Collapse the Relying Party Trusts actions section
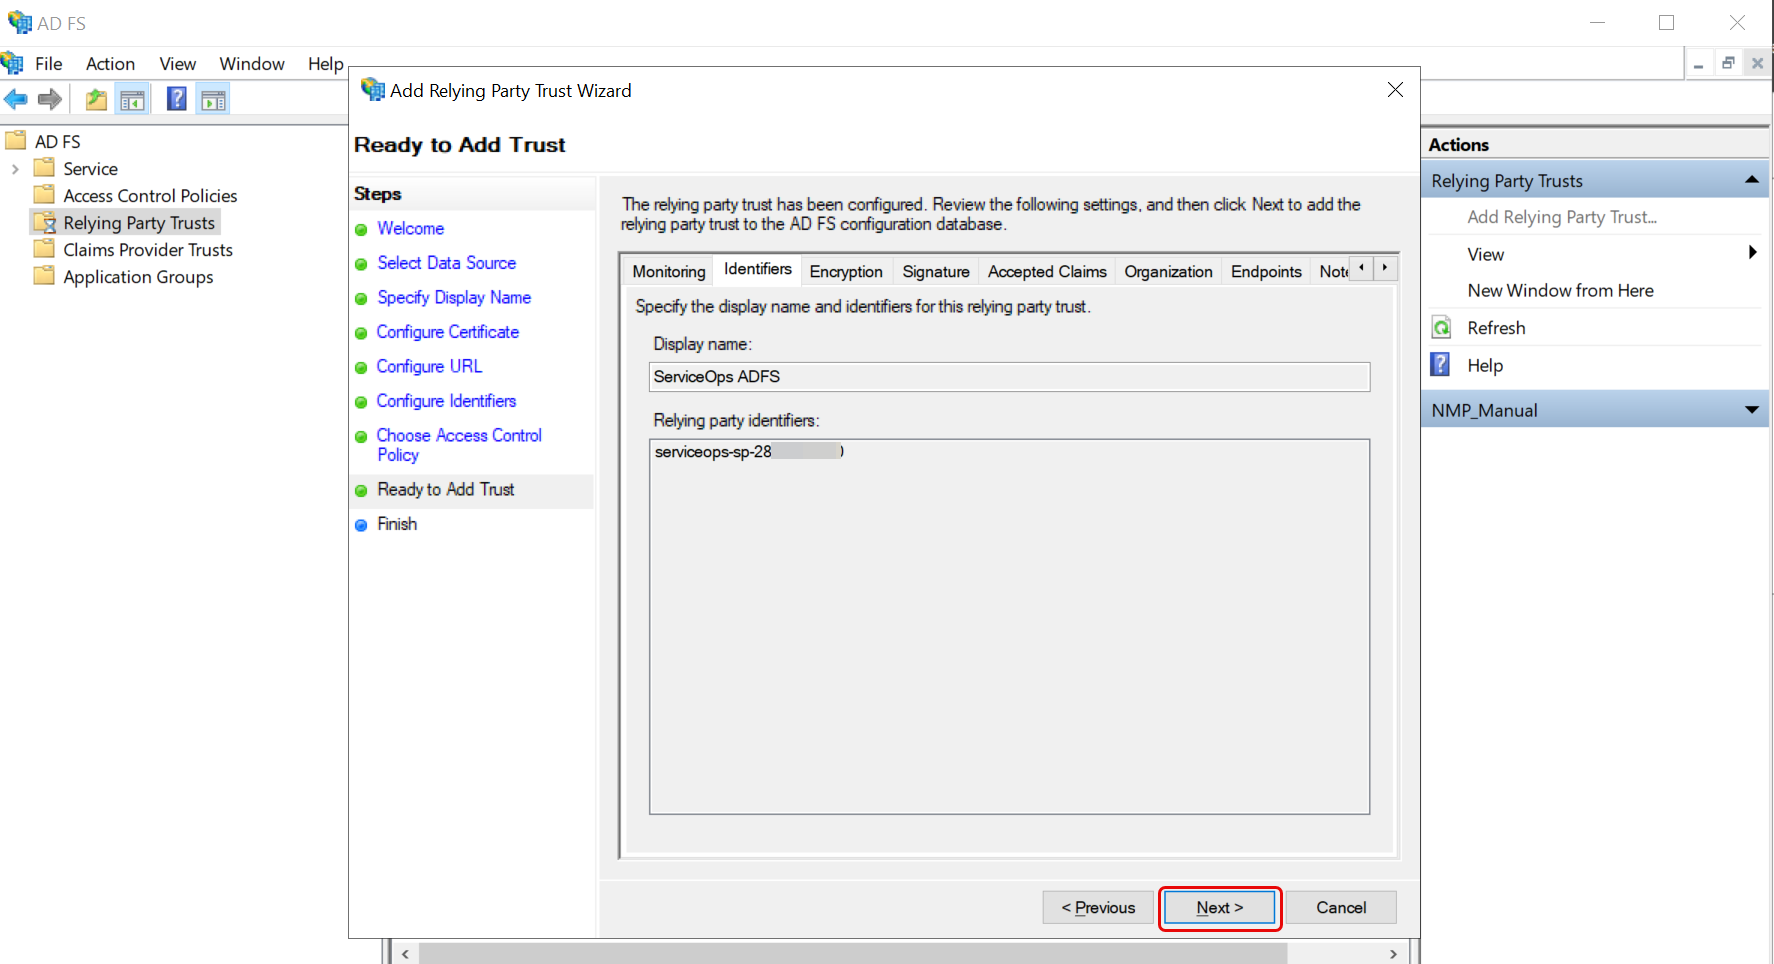 coord(1751,180)
